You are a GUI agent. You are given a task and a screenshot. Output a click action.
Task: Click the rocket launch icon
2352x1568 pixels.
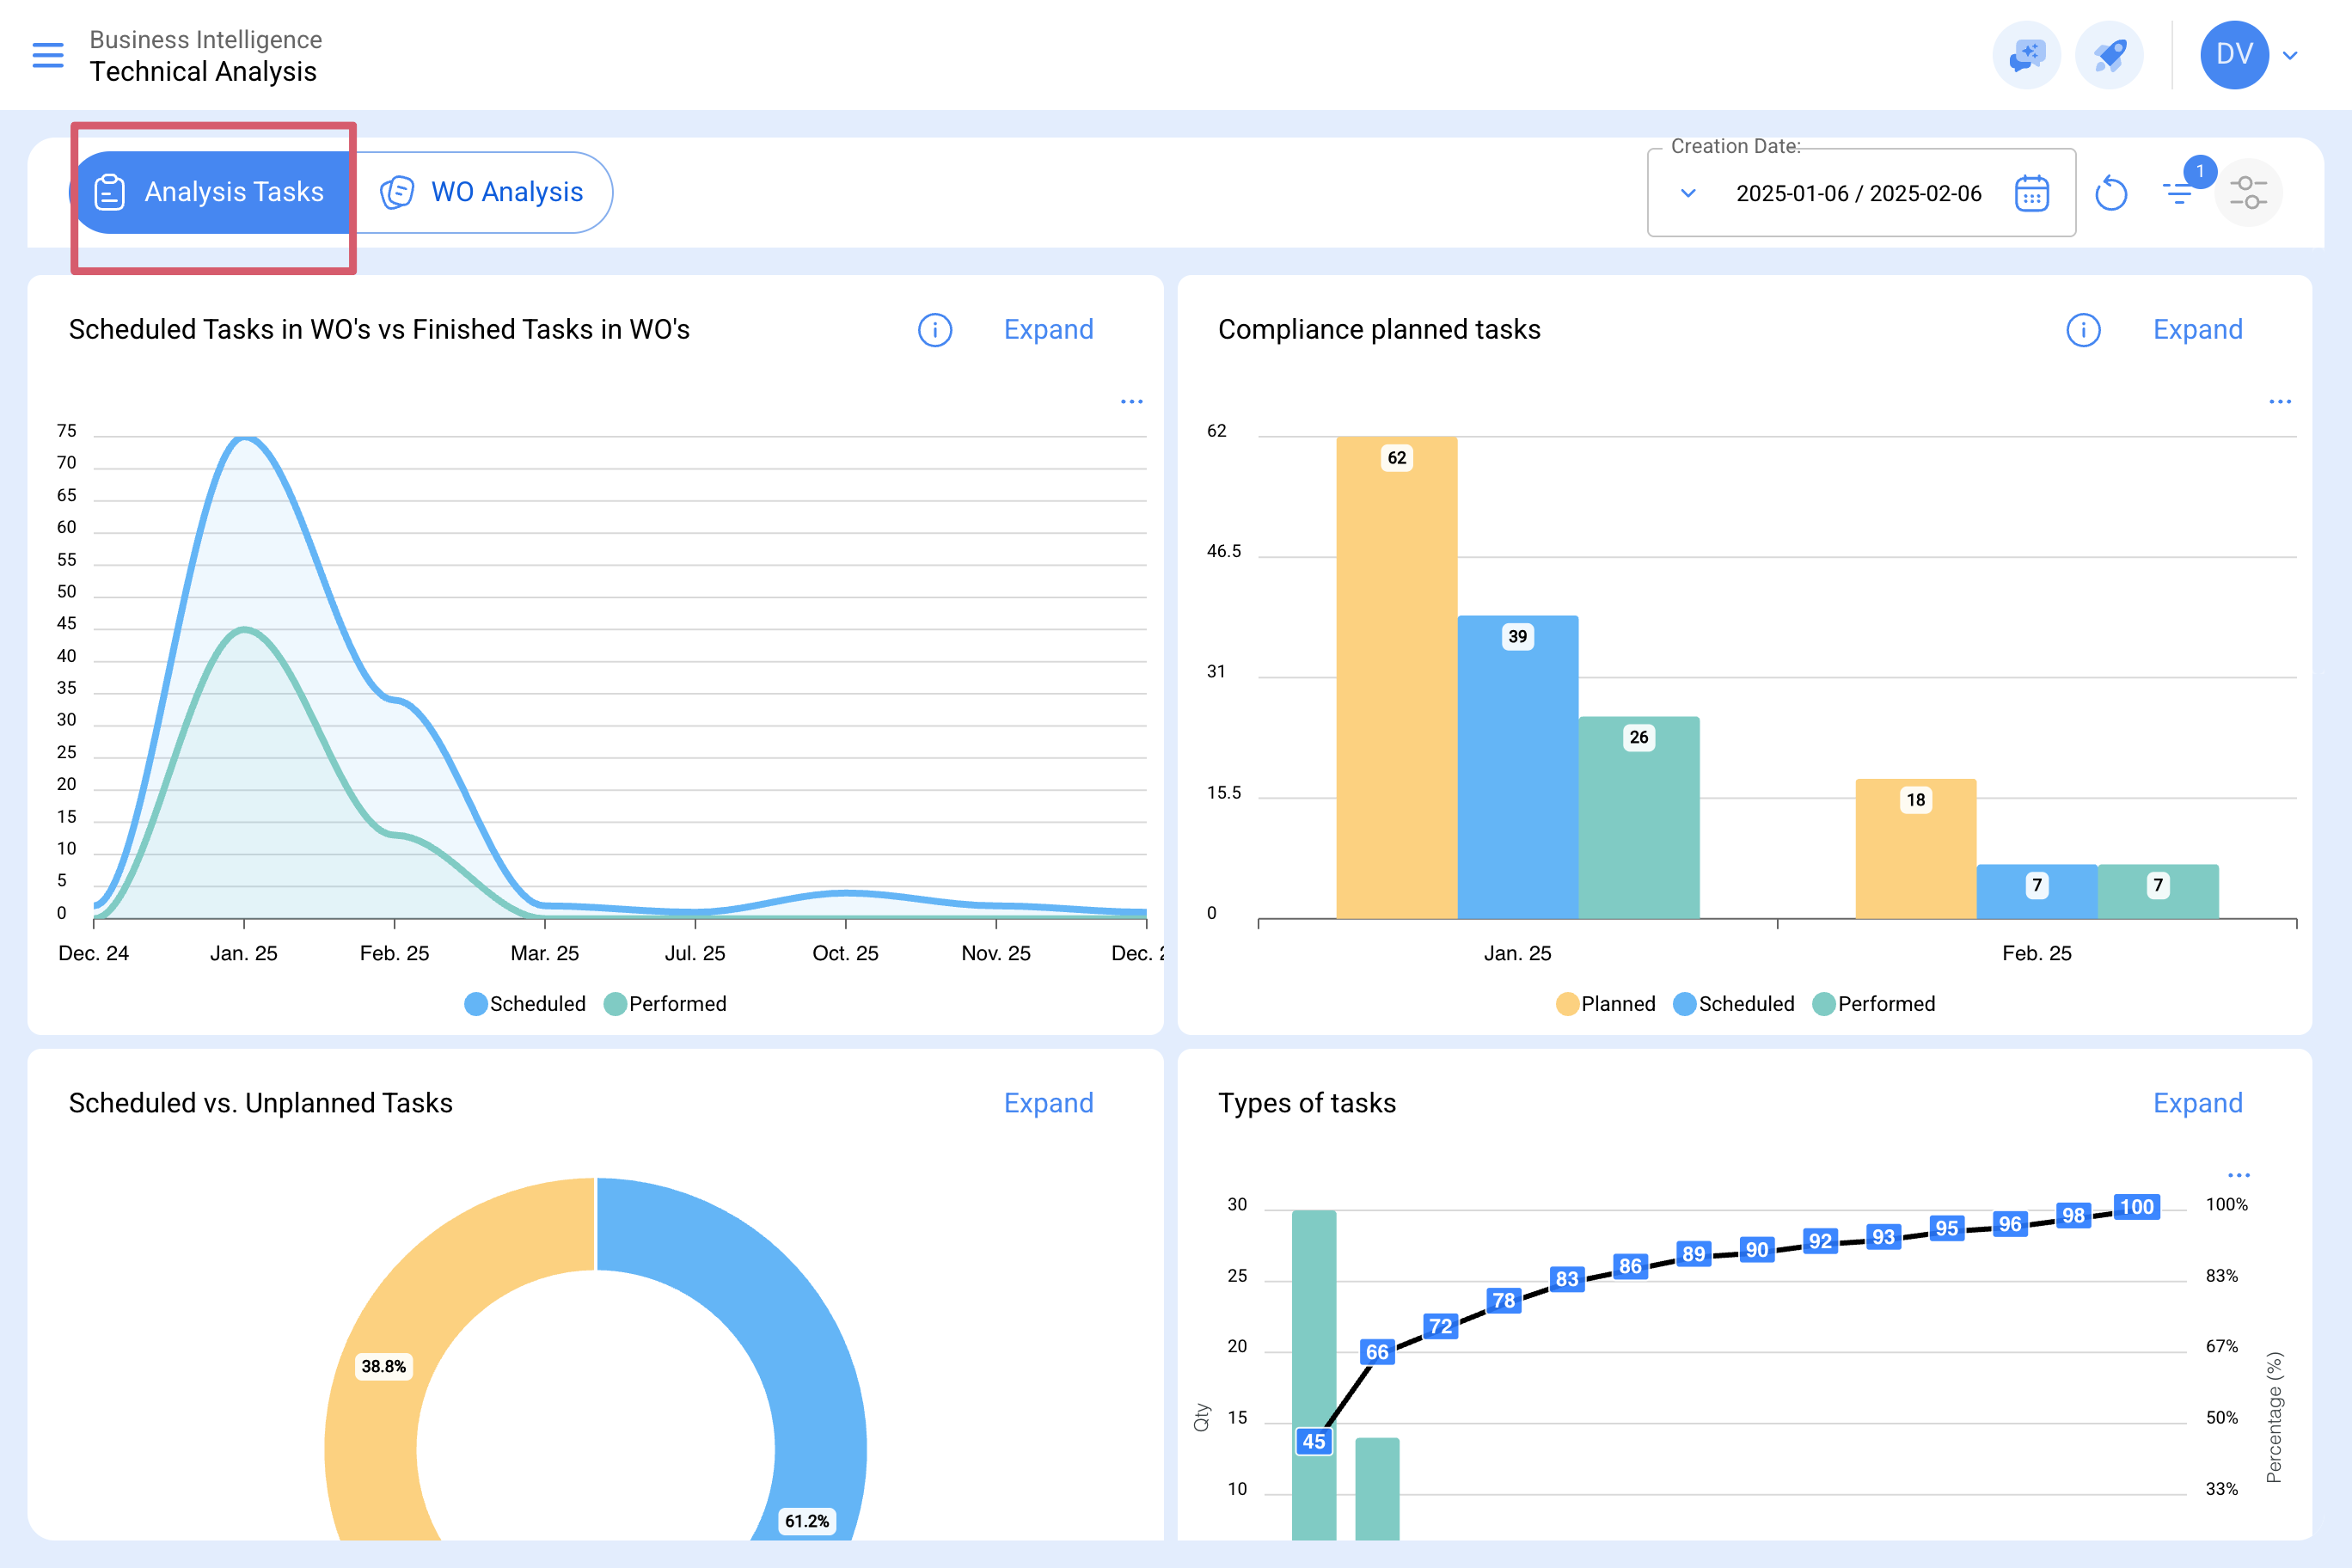click(x=2109, y=55)
